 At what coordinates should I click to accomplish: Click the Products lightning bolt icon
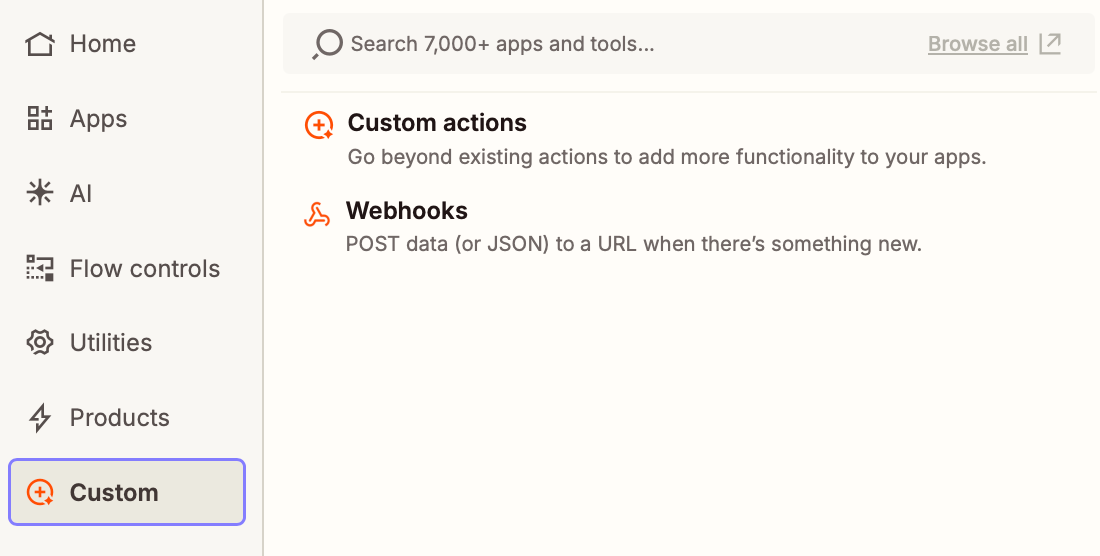(x=40, y=418)
